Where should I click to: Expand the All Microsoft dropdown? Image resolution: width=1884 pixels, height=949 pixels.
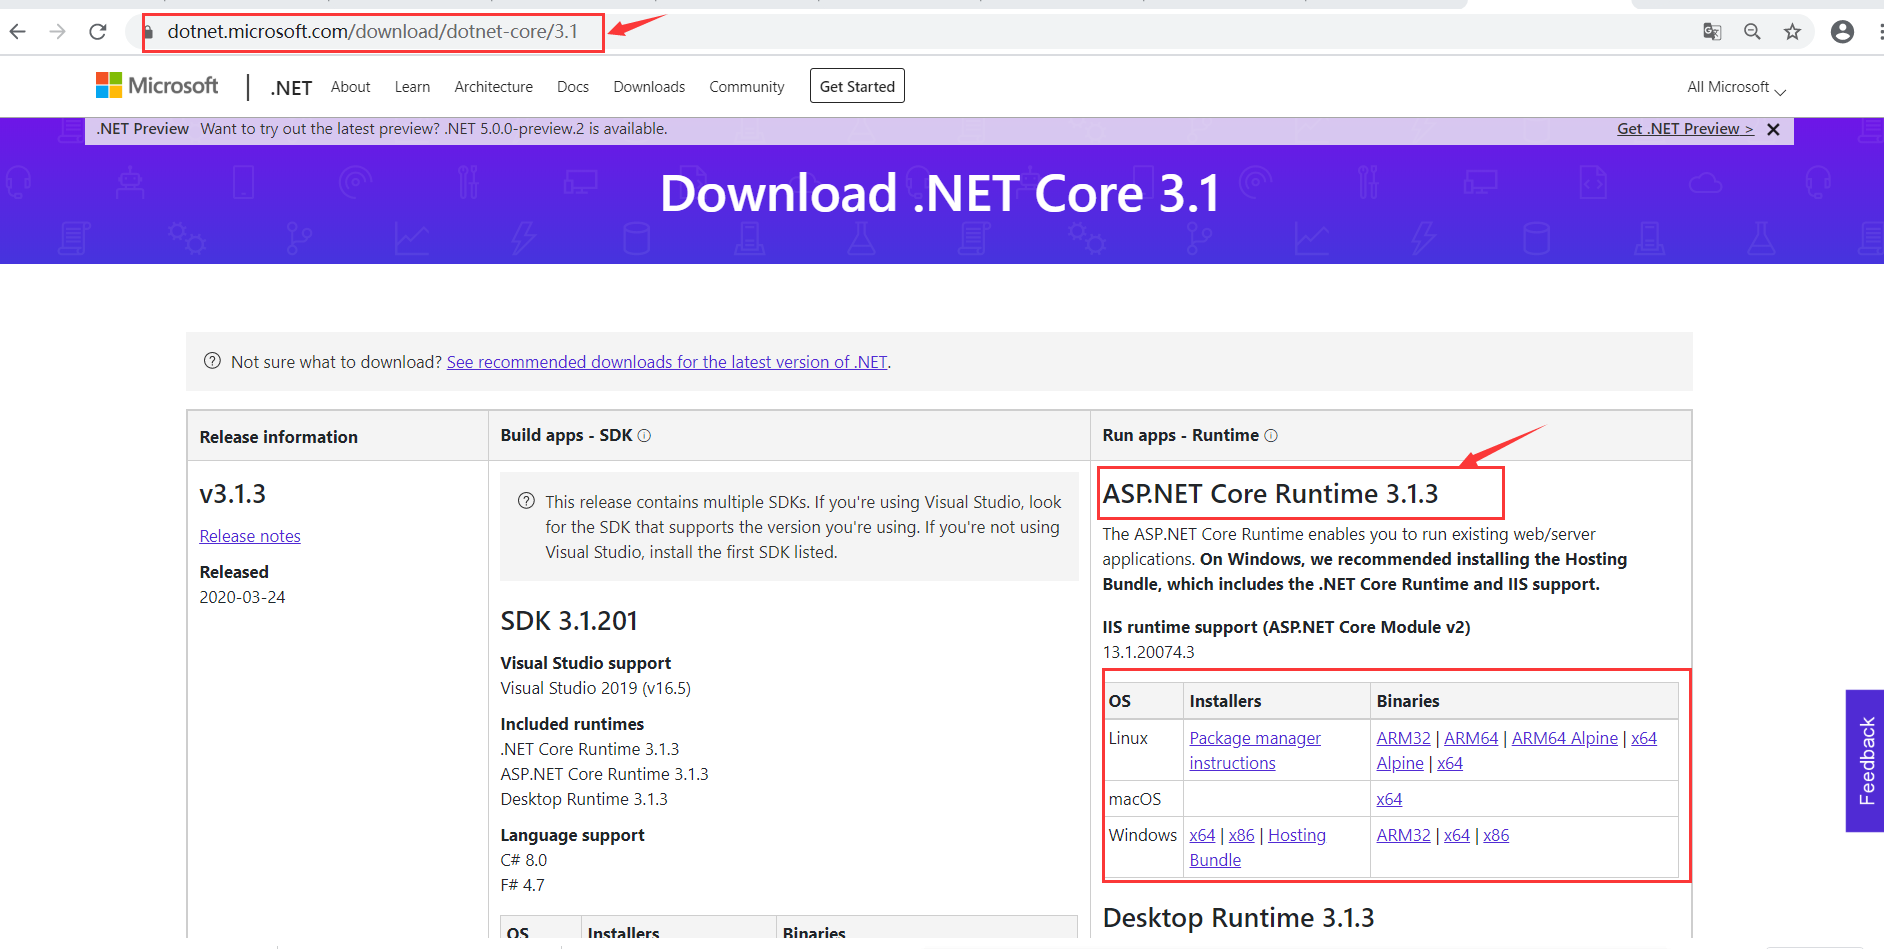[x=1735, y=87]
